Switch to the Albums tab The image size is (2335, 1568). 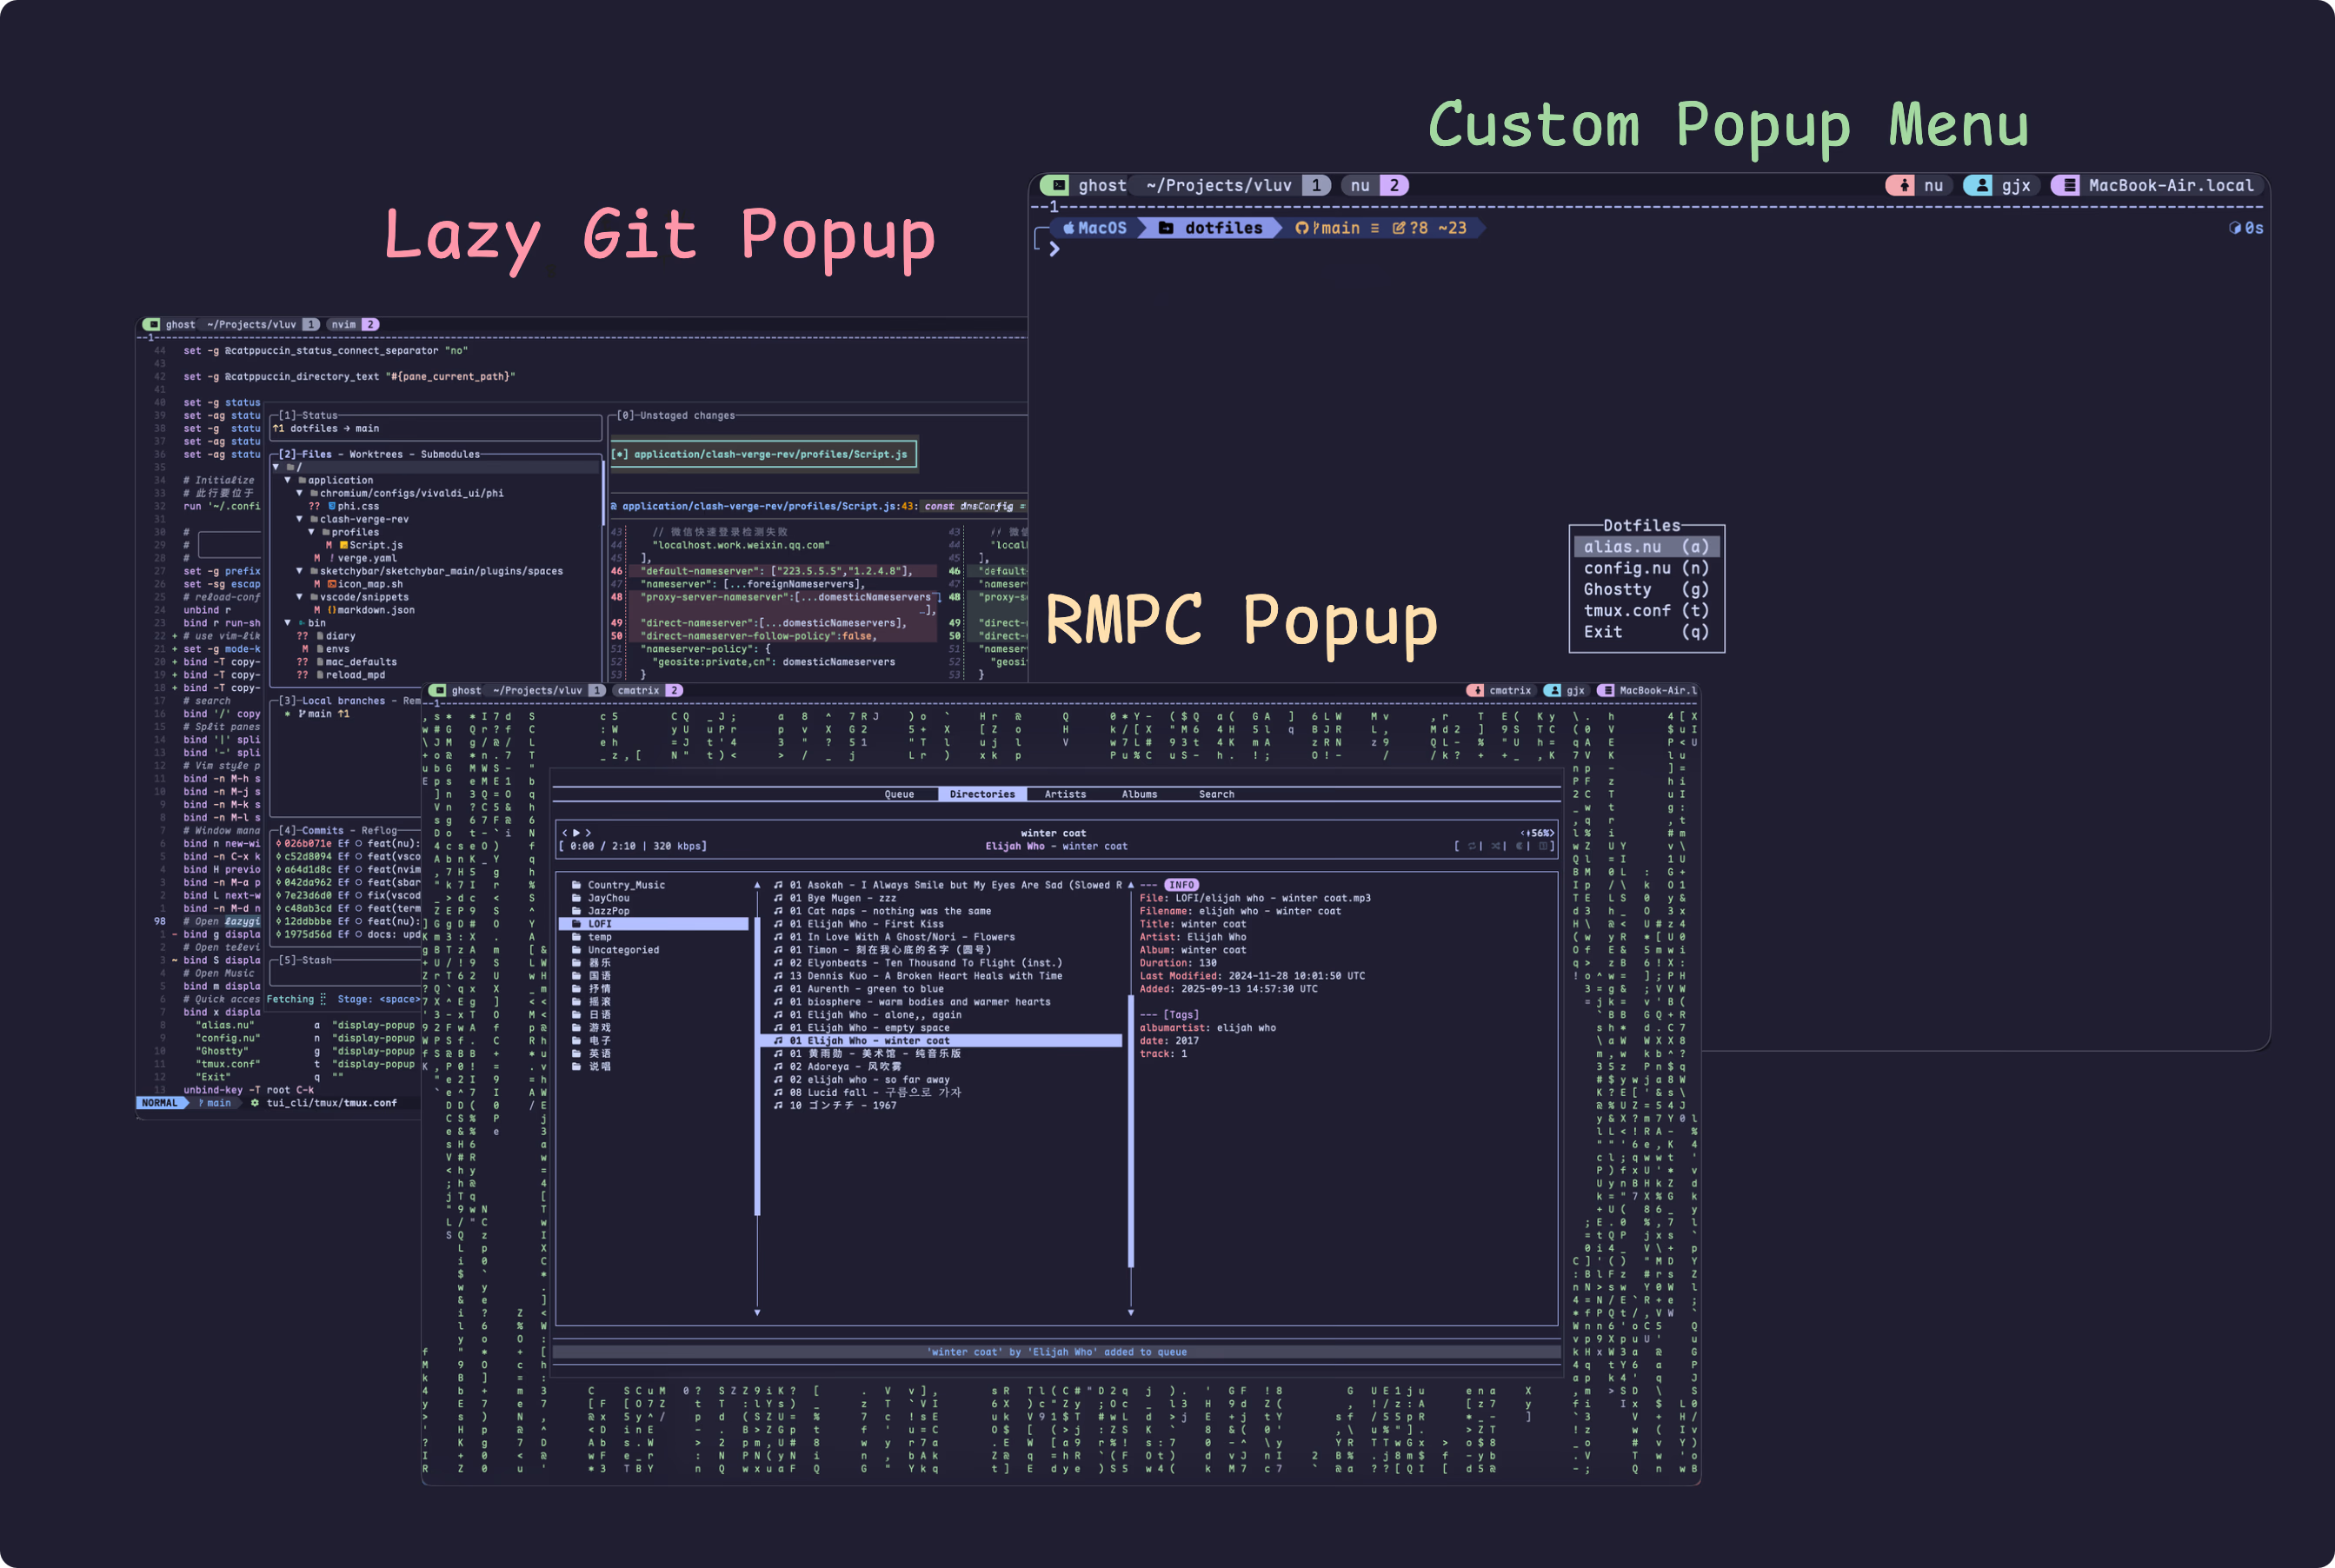click(1139, 794)
